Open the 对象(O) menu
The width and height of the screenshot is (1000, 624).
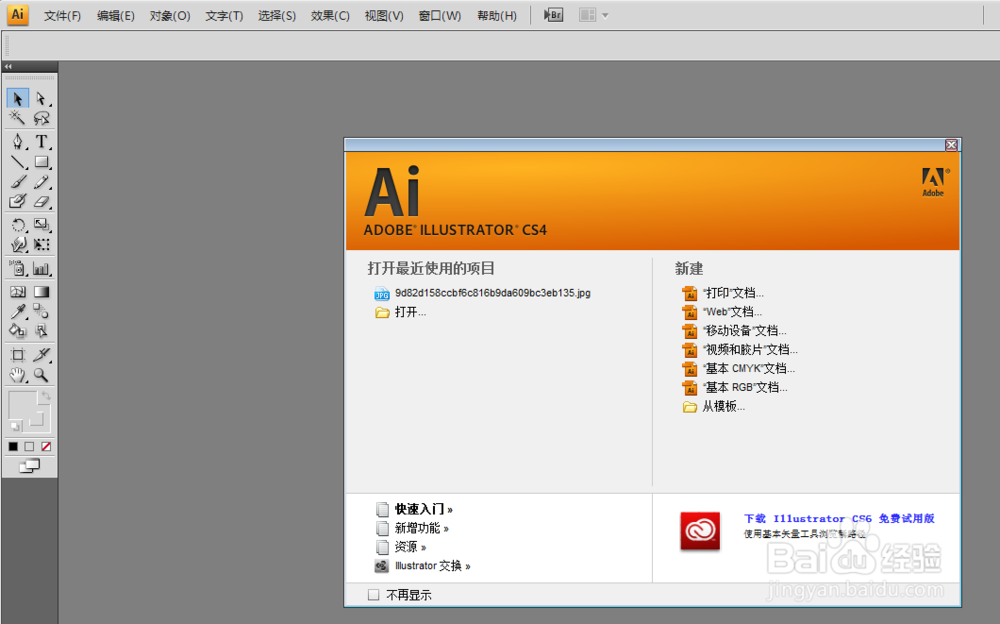170,15
